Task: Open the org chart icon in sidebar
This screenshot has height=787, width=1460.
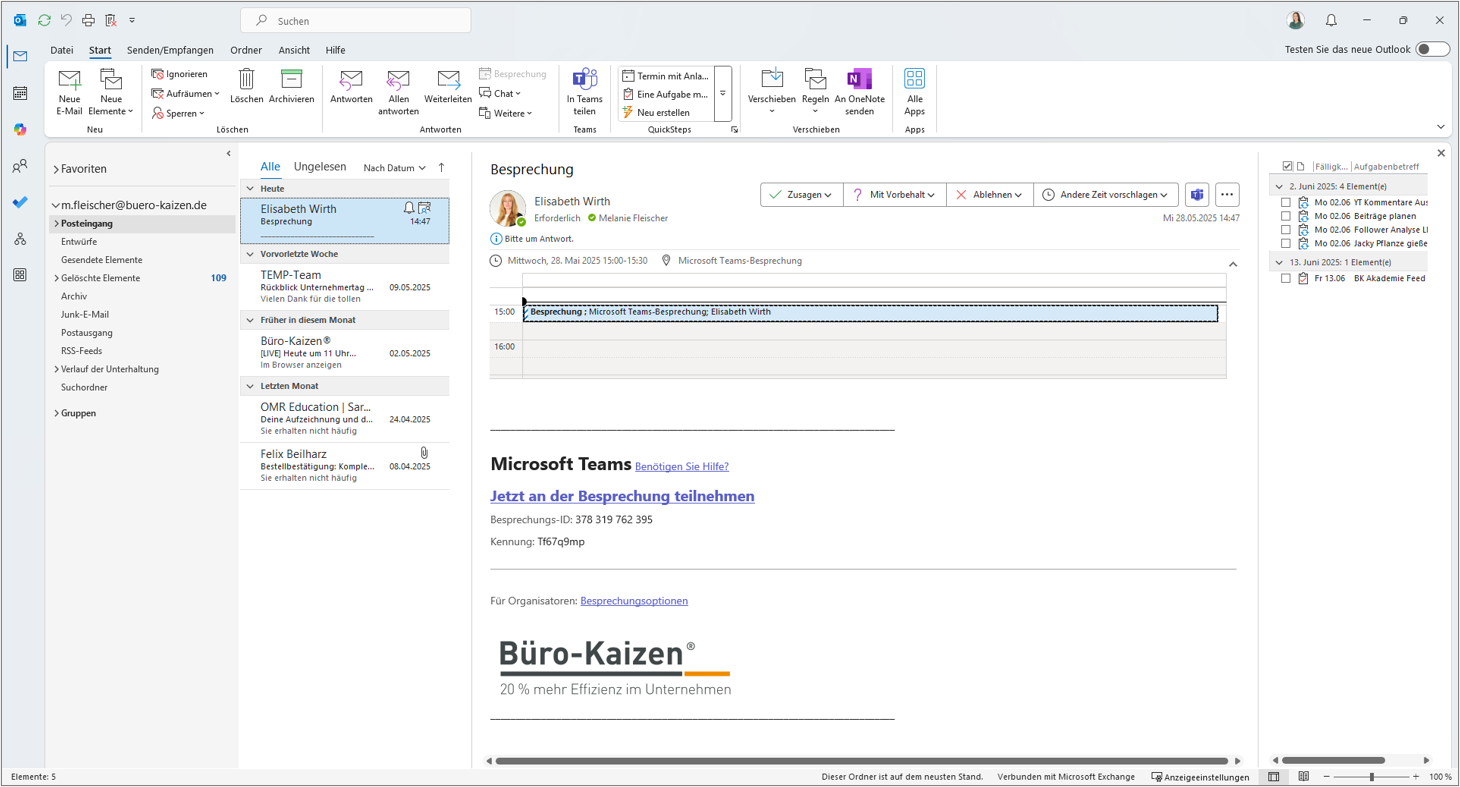Action: [x=20, y=239]
